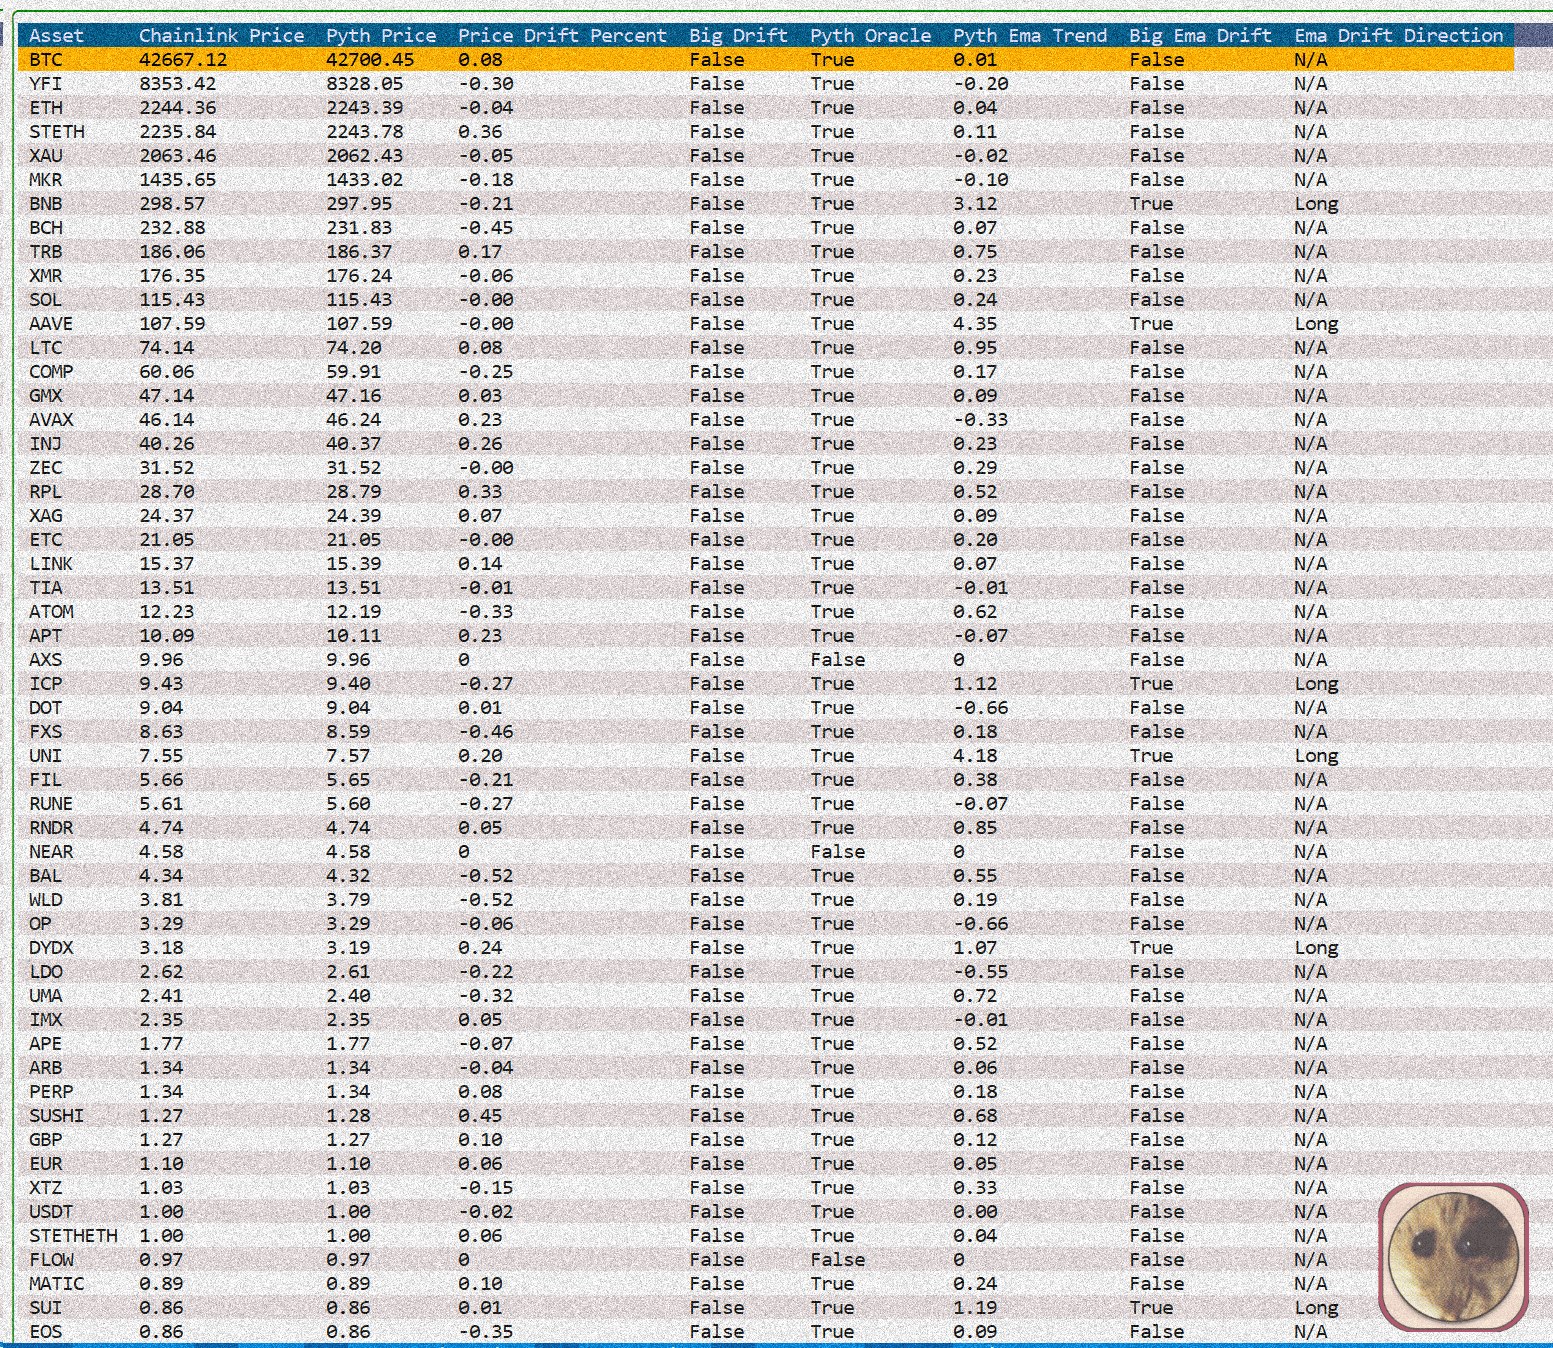Click the Big Drift column header

[738, 36]
